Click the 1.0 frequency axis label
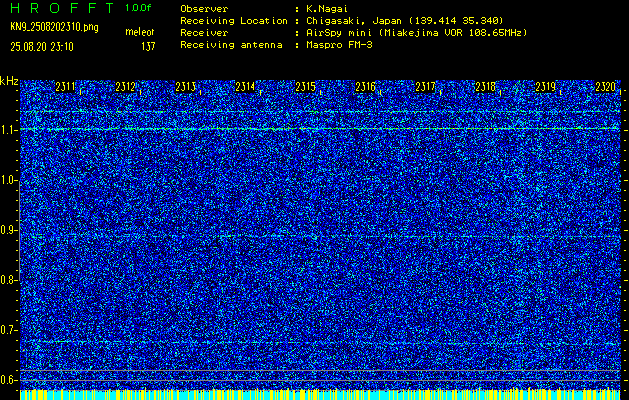The width and height of the screenshot is (629, 400). click(x=8, y=181)
